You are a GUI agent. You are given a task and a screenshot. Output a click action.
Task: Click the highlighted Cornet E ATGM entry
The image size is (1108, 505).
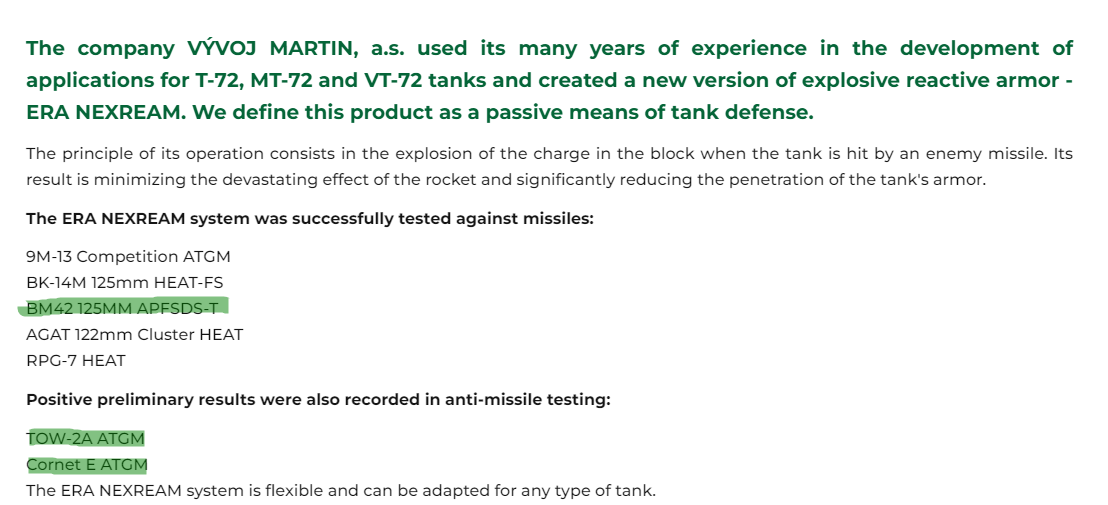point(87,465)
